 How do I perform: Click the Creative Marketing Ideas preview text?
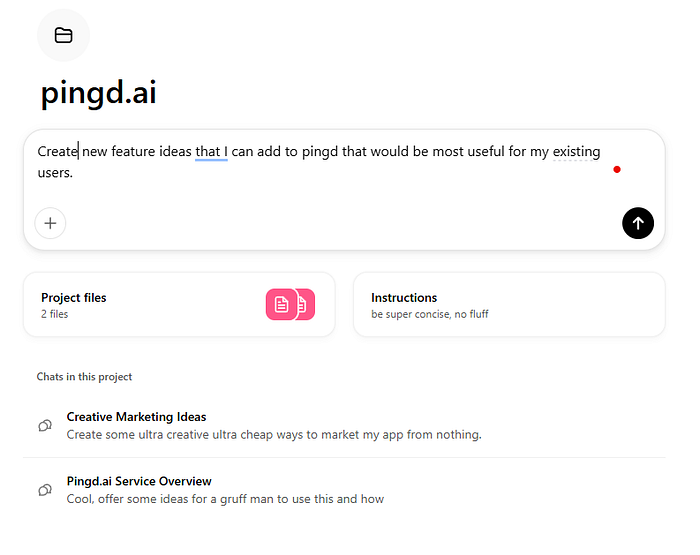point(274,434)
